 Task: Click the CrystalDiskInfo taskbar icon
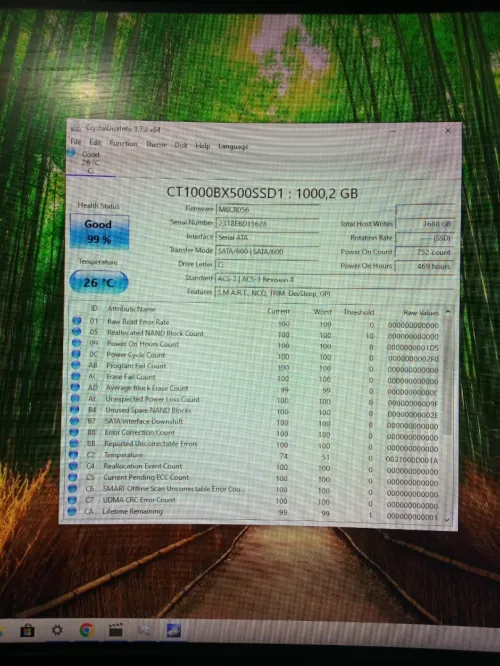[x=174, y=631]
